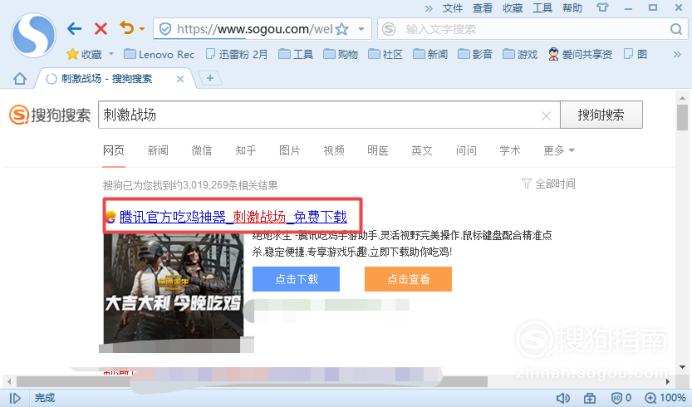
Task: Open the 工具 menu in the menu bar
Action: [542, 8]
